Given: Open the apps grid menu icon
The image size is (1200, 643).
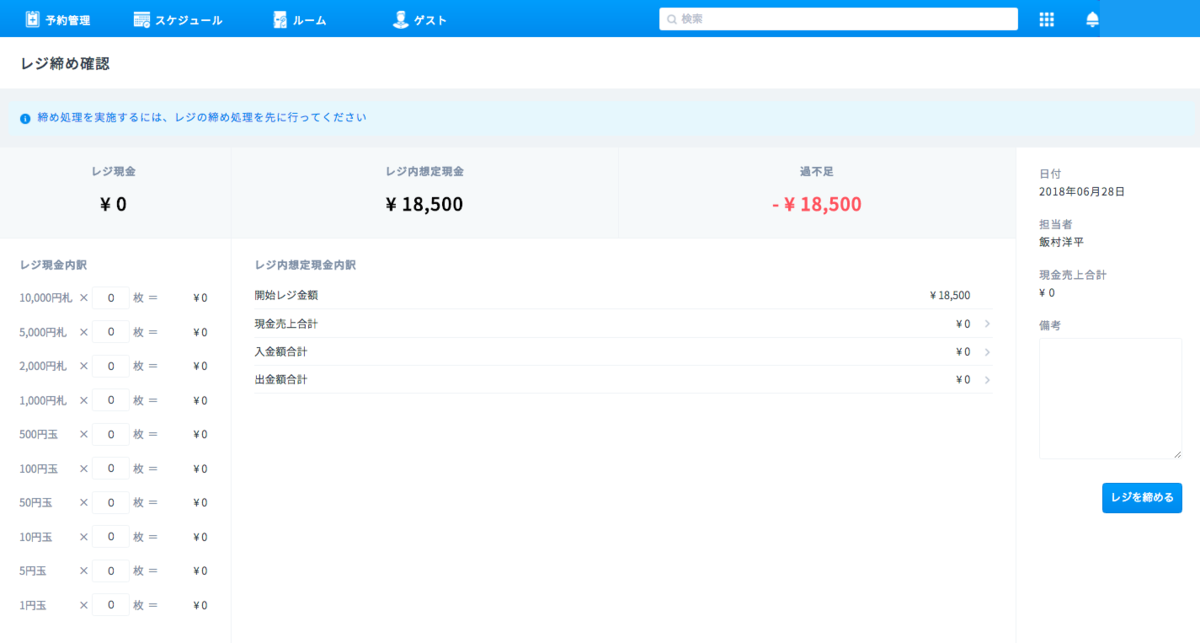Looking at the screenshot, I should point(1047,19).
